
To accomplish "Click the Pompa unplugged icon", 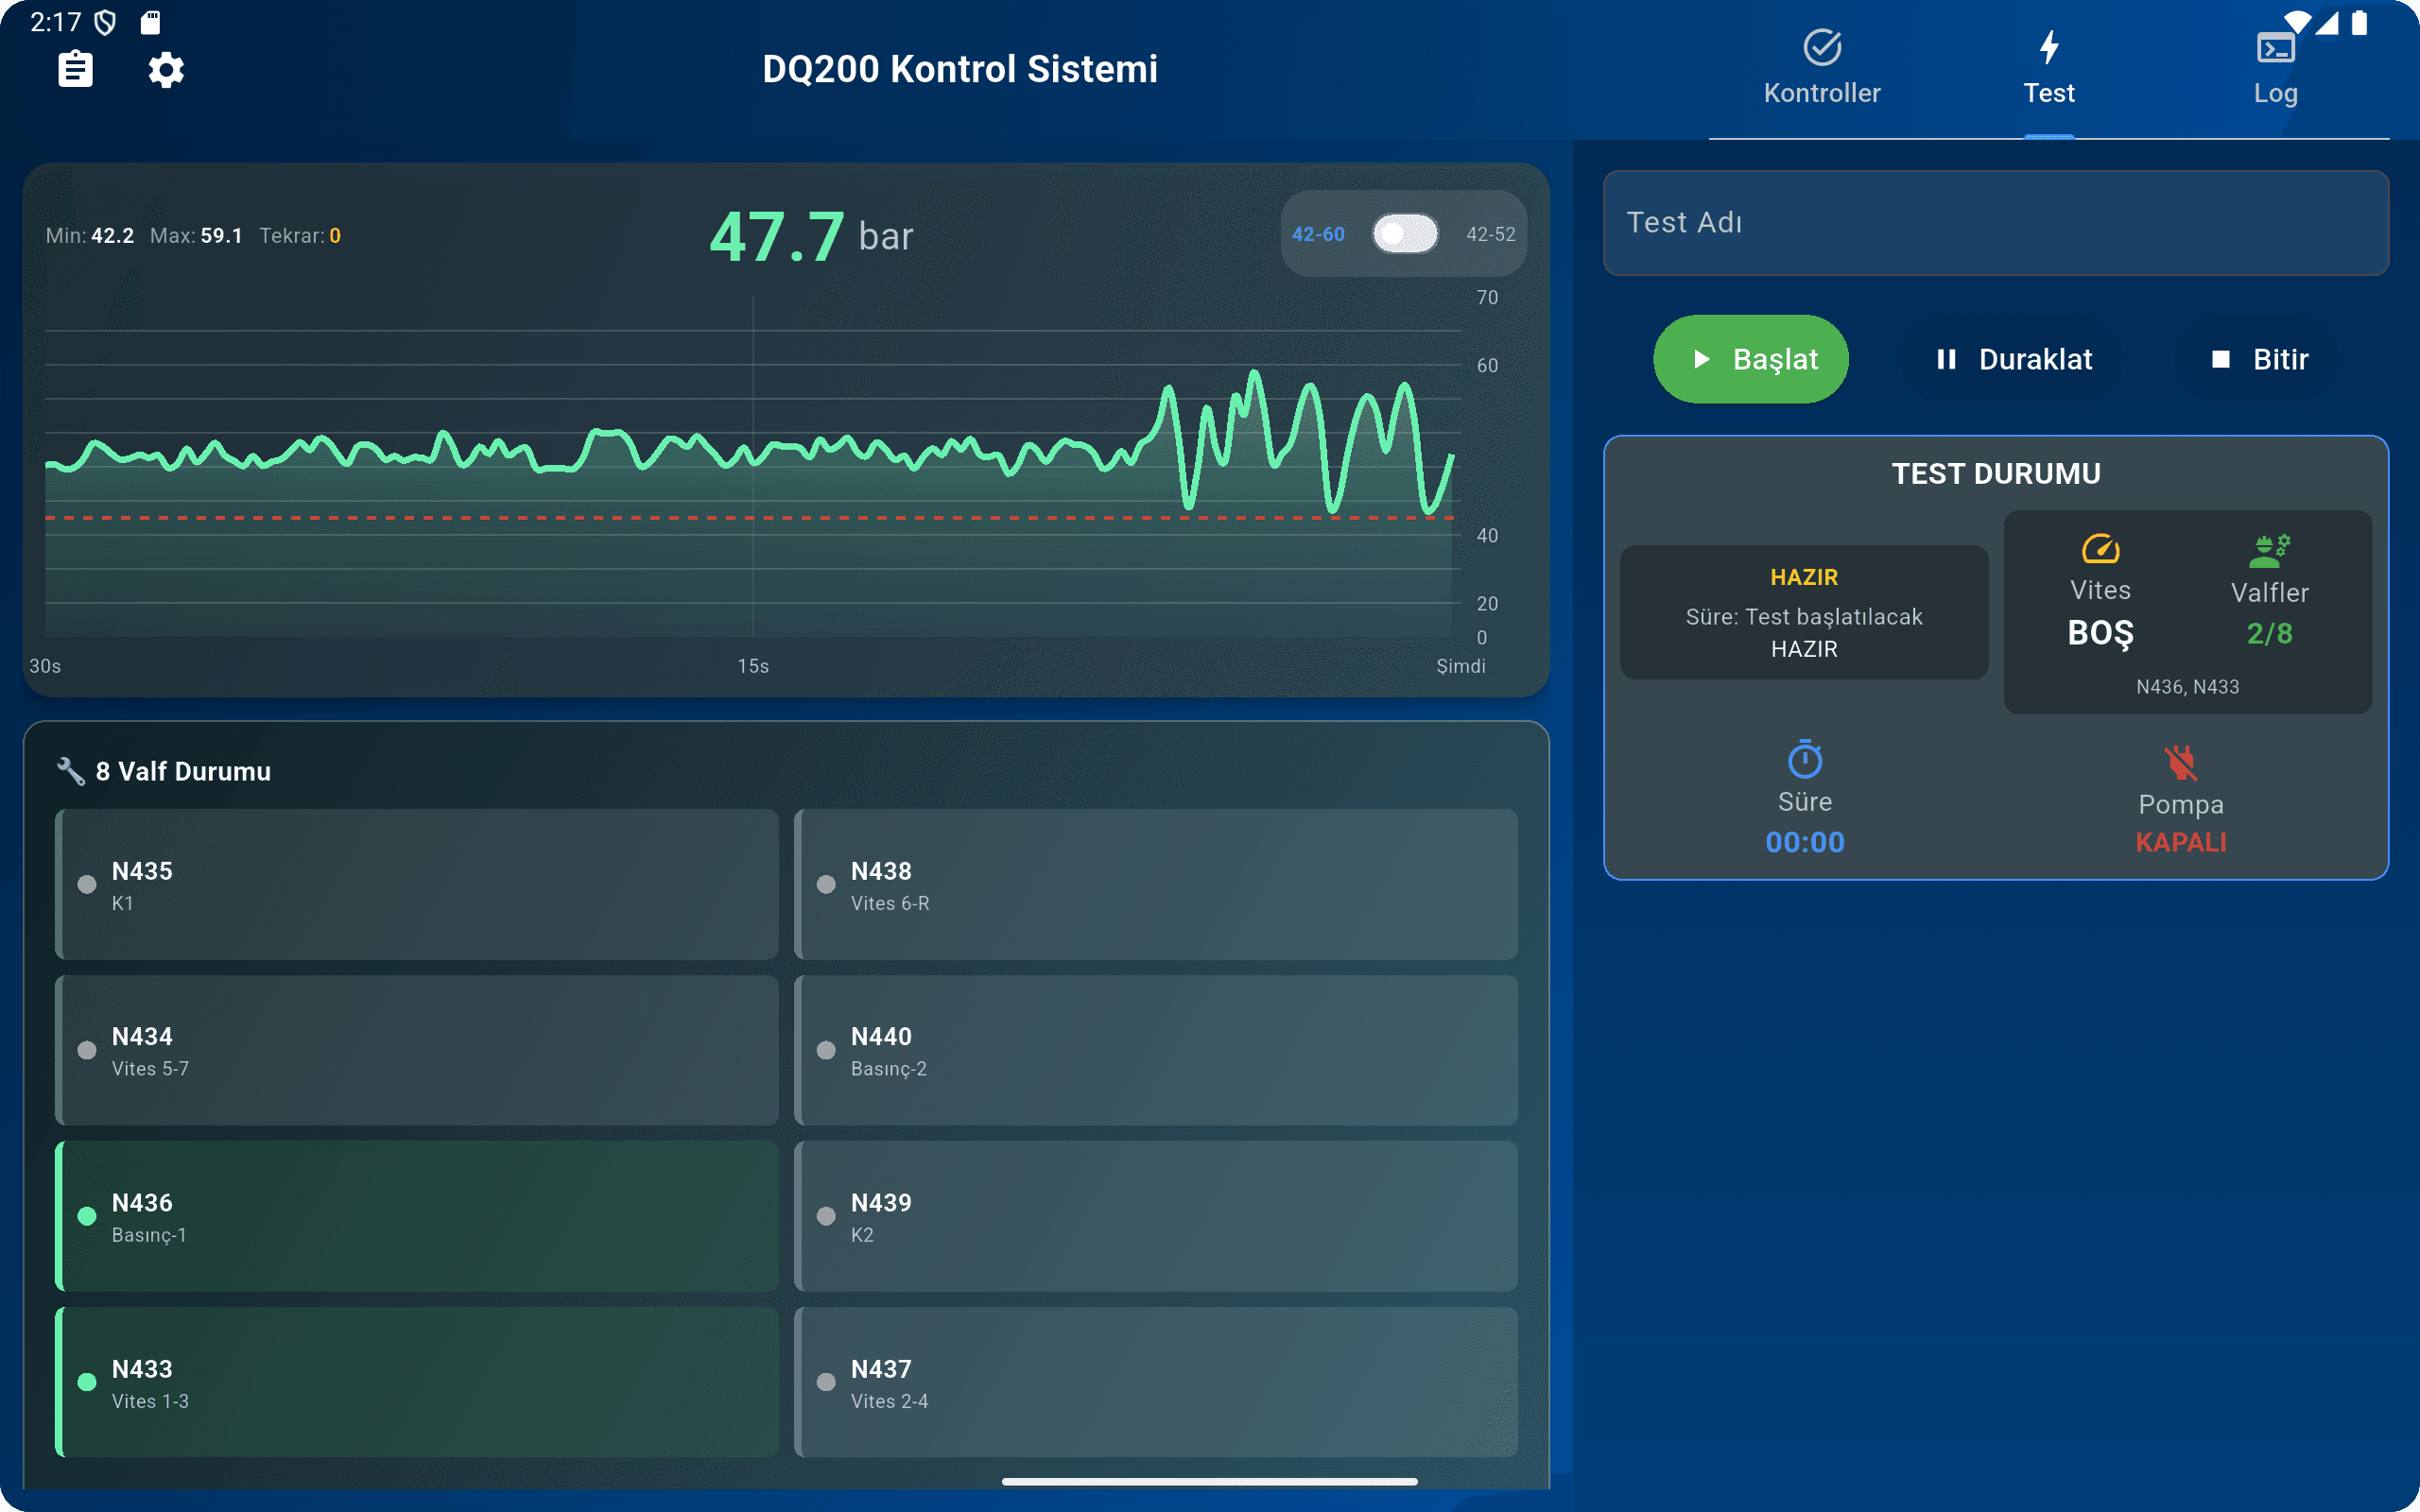I will pos(2180,763).
